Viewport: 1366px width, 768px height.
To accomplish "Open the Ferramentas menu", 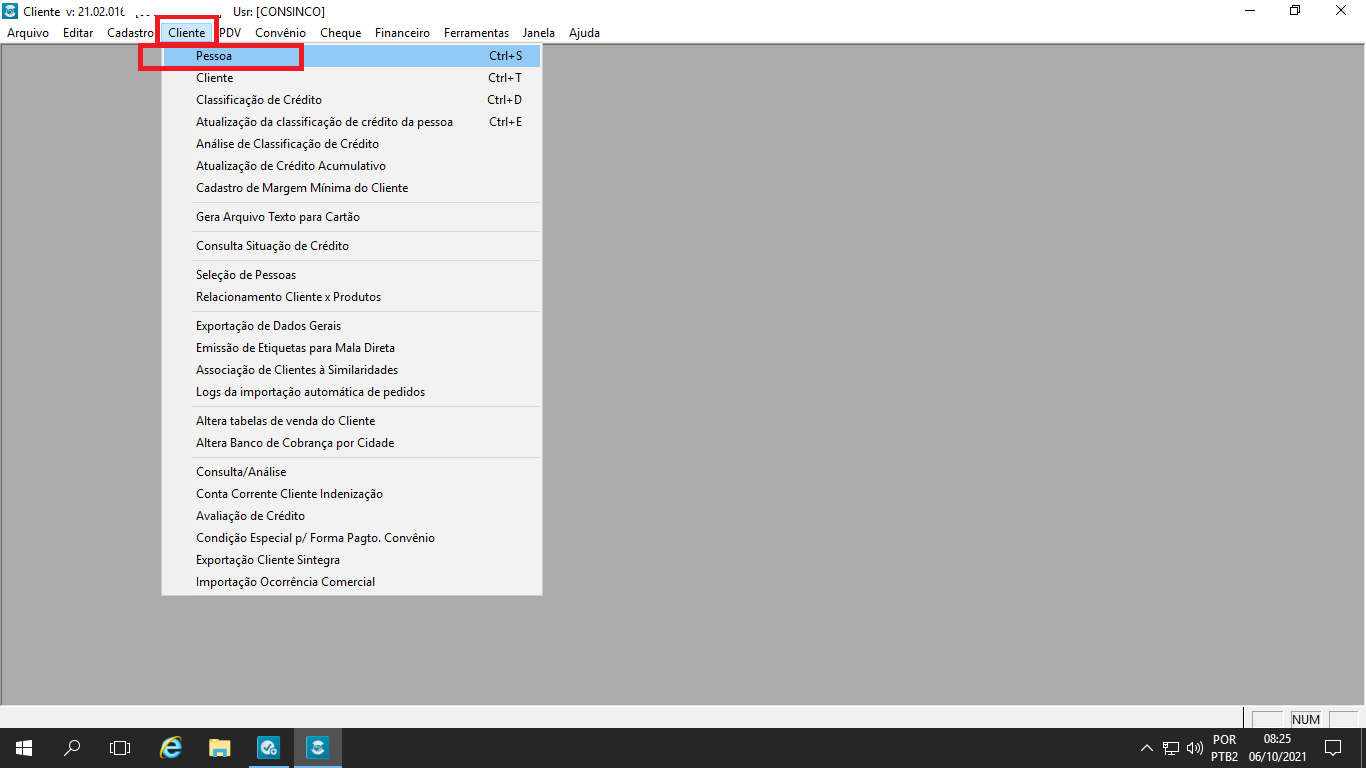I will pos(476,33).
